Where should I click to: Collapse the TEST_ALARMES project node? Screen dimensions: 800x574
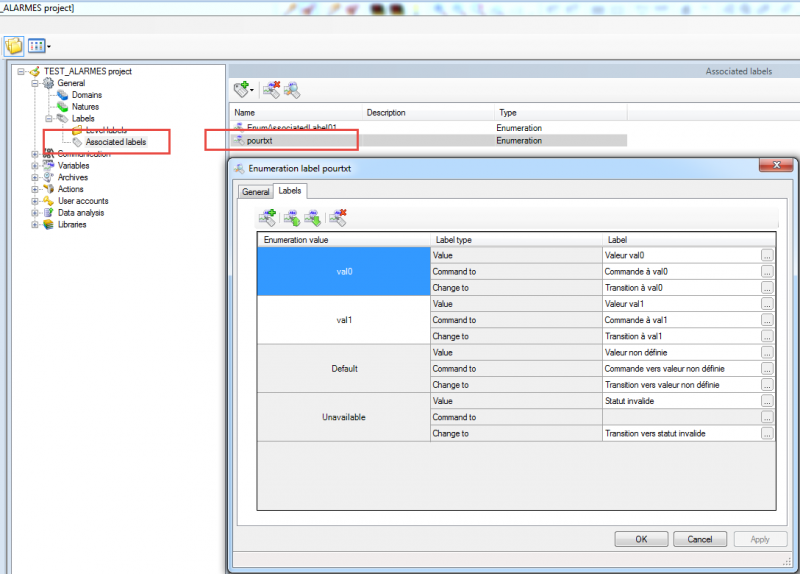[21, 71]
